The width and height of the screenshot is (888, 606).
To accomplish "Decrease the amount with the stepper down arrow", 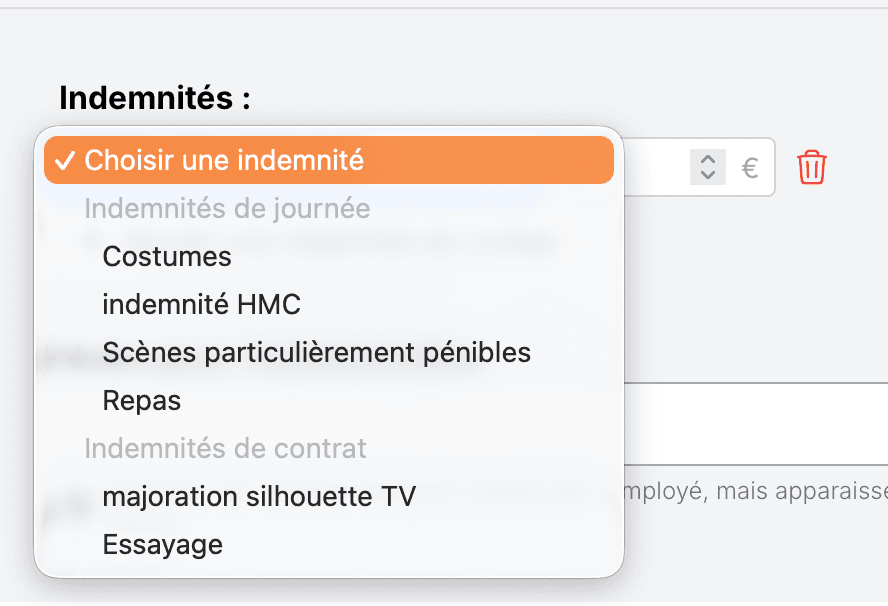I will 707,175.
